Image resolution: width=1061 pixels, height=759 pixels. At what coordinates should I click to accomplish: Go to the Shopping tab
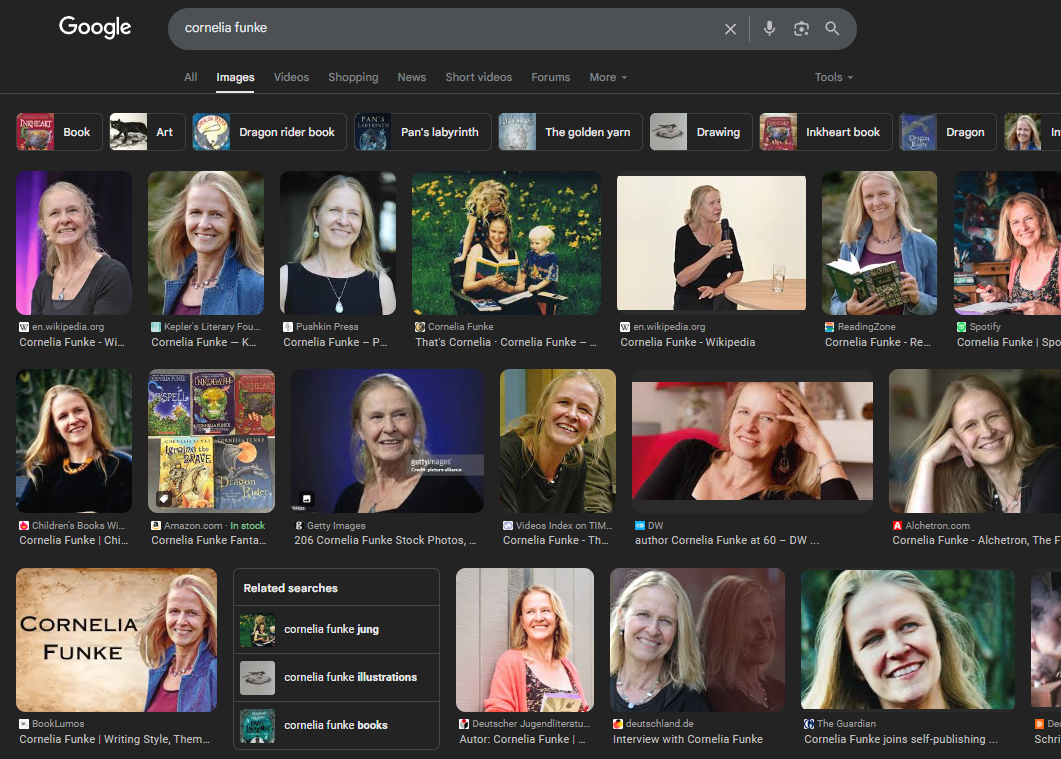353,77
